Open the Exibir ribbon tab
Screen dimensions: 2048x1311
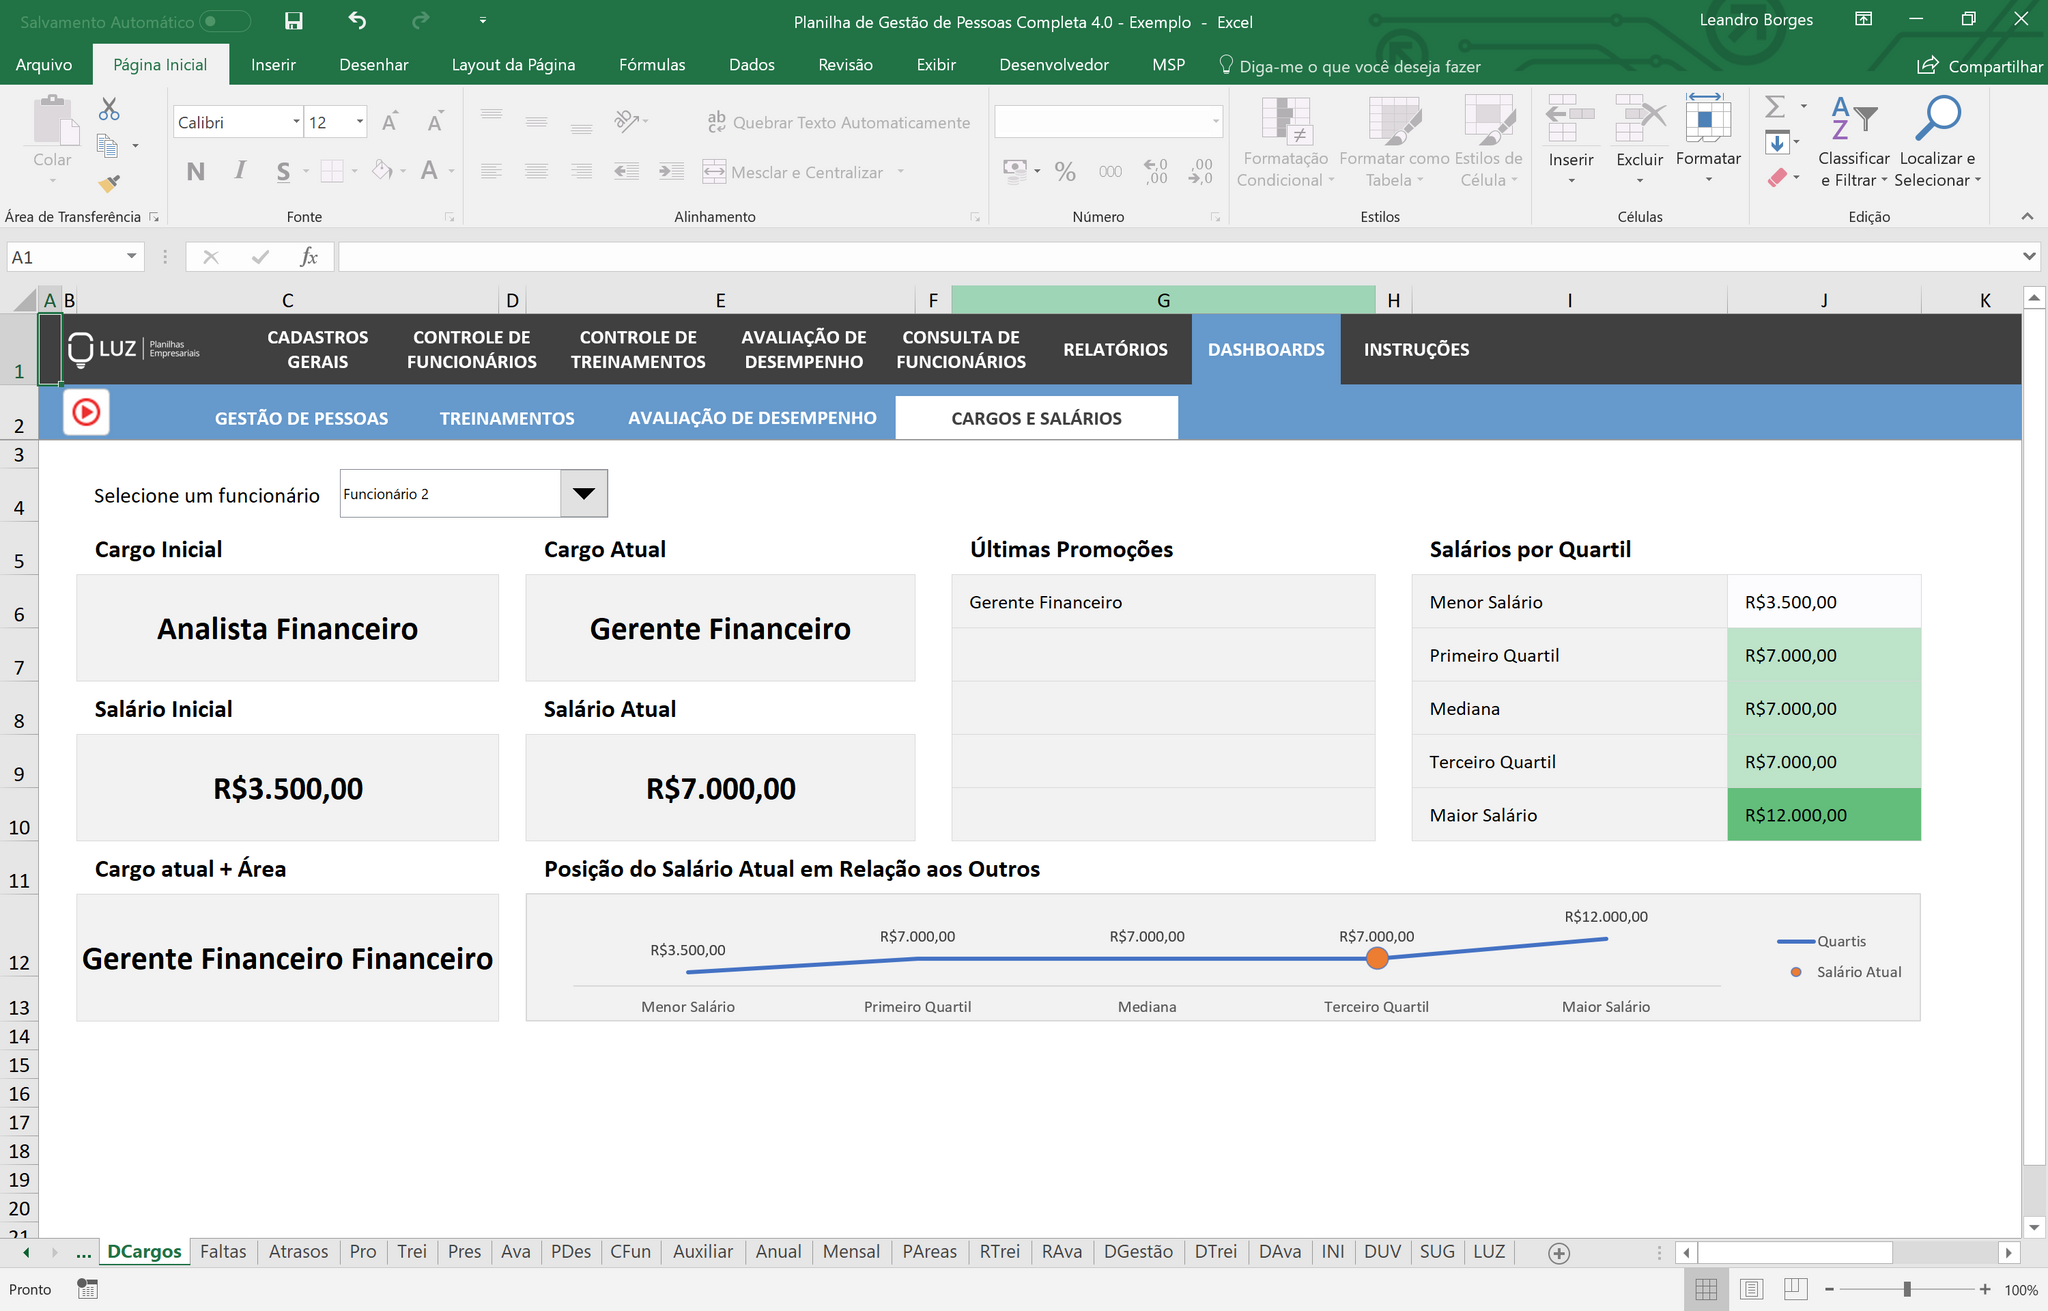click(936, 65)
